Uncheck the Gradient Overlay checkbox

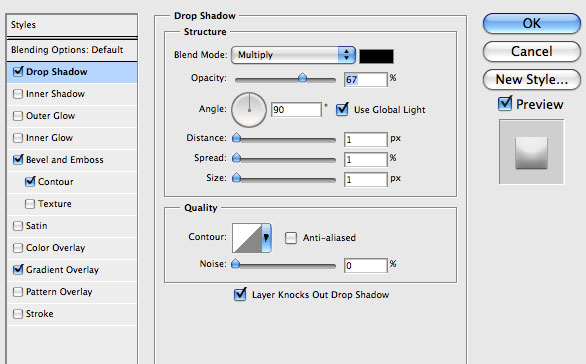point(18,269)
